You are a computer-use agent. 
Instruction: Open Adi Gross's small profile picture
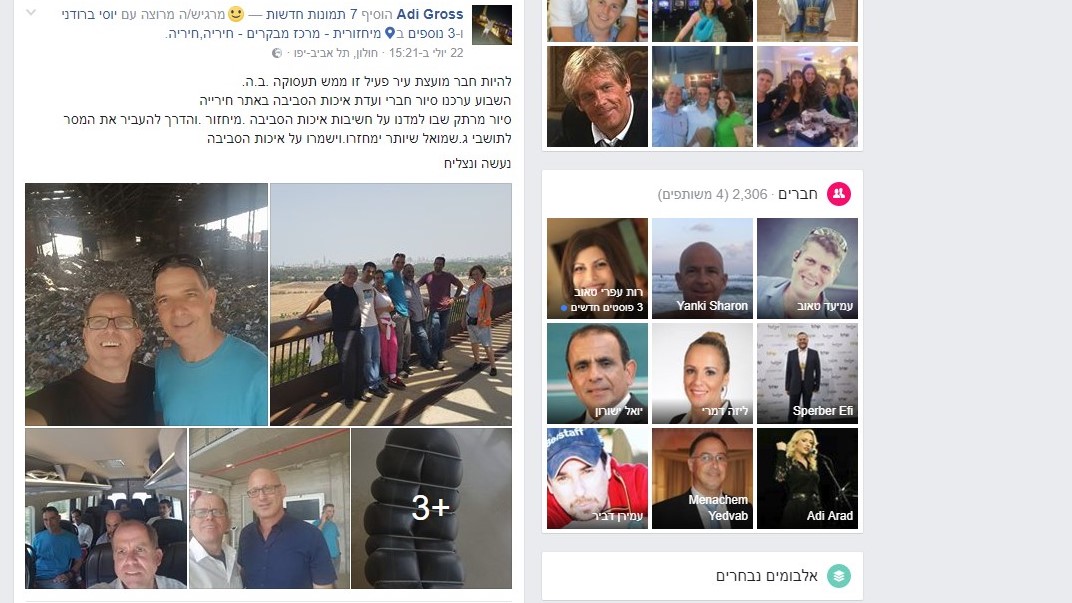pyautogui.click(x=492, y=25)
